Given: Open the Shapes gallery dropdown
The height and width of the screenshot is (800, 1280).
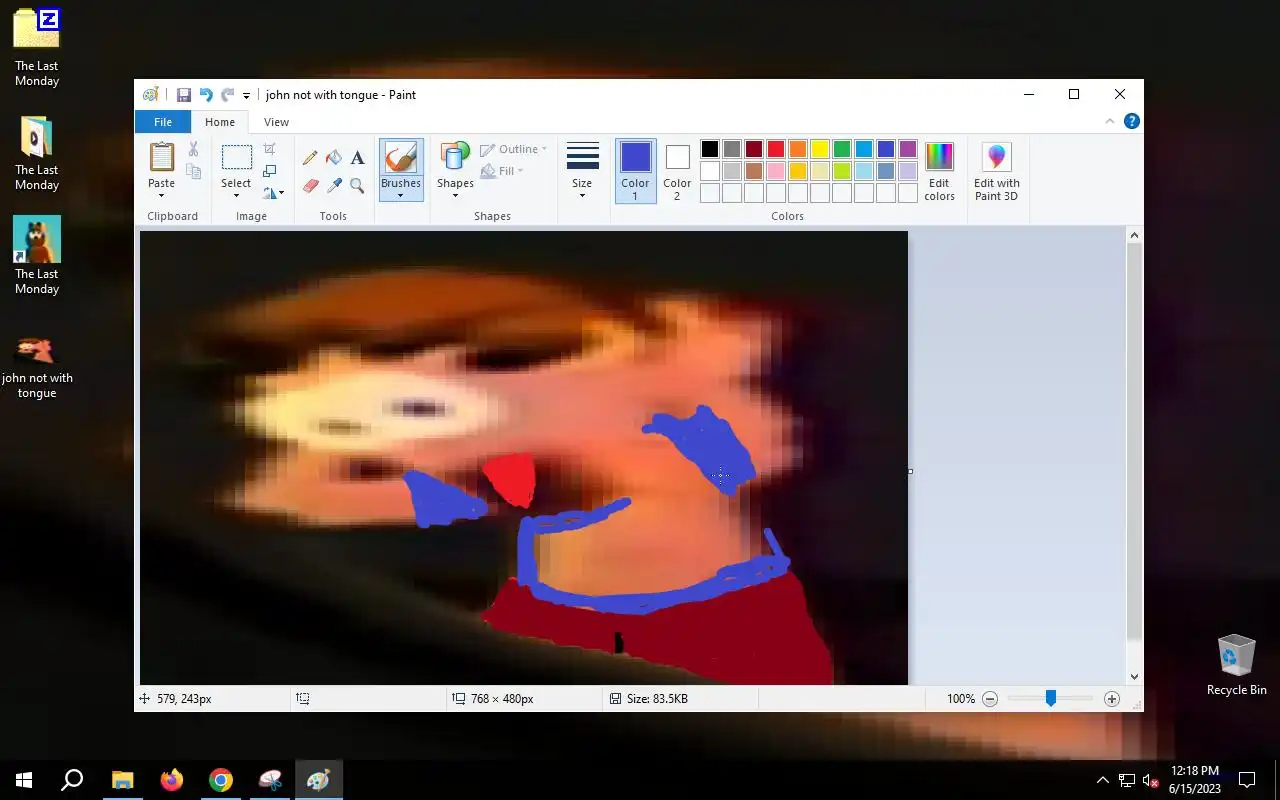Looking at the screenshot, I should pyautogui.click(x=455, y=195).
